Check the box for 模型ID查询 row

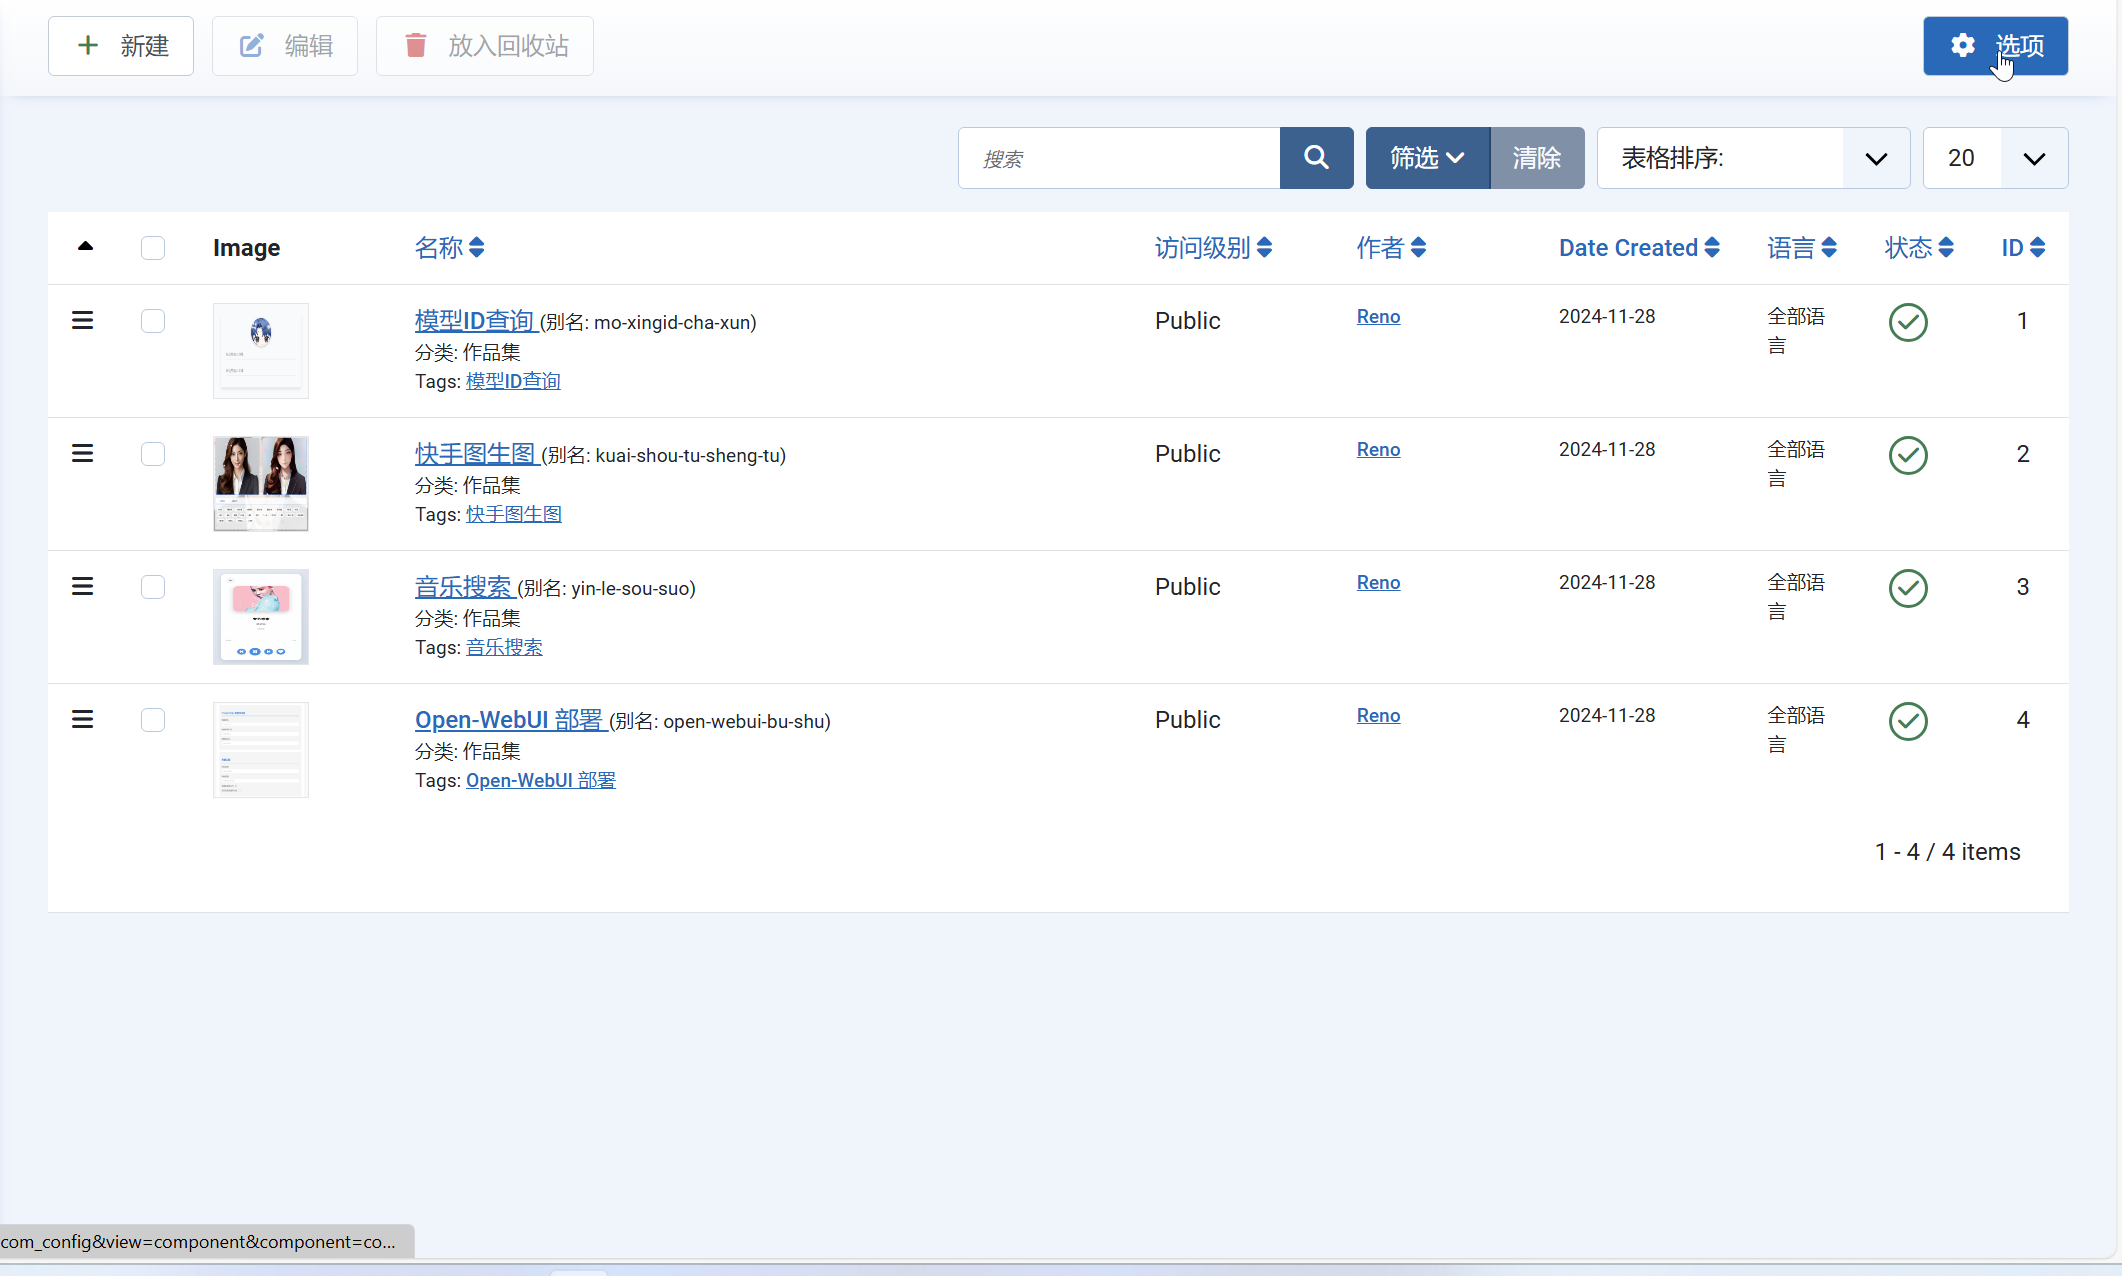click(153, 321)
